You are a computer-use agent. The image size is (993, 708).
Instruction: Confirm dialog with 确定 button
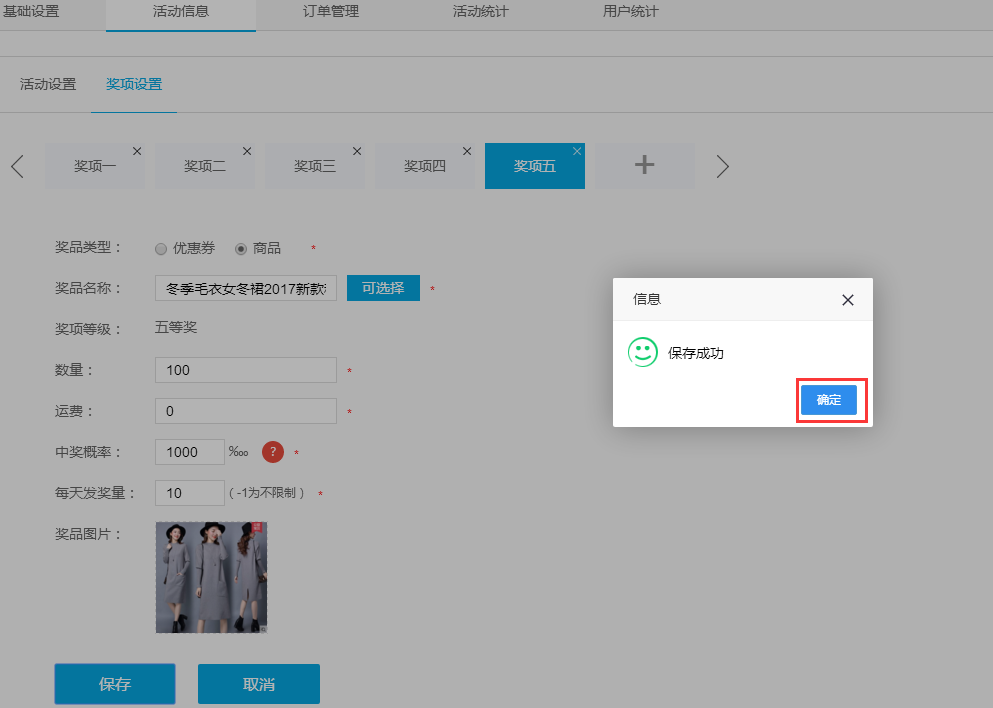829,400
